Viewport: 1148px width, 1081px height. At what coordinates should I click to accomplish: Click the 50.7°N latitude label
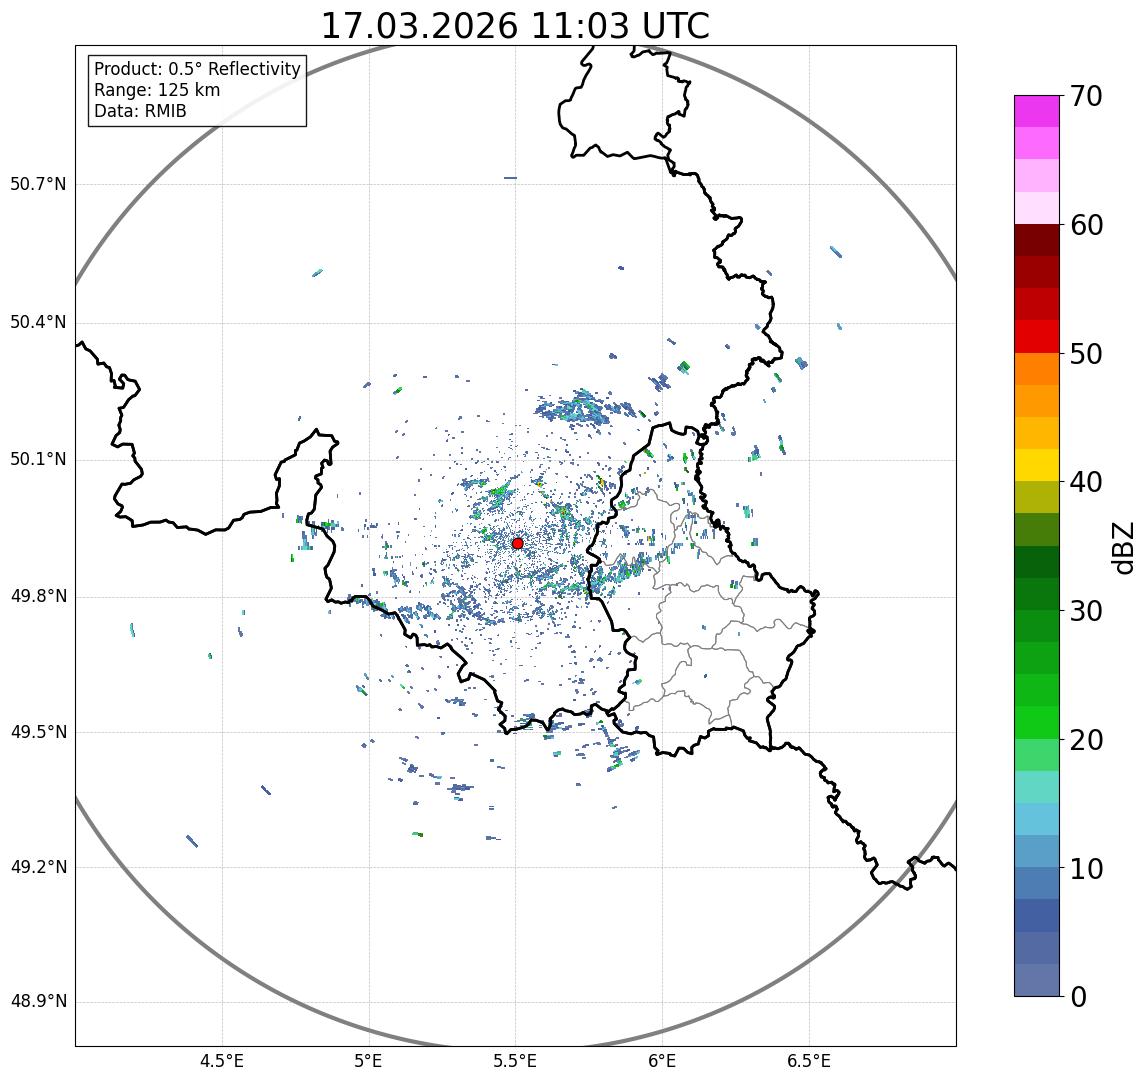tap(38, 183)
